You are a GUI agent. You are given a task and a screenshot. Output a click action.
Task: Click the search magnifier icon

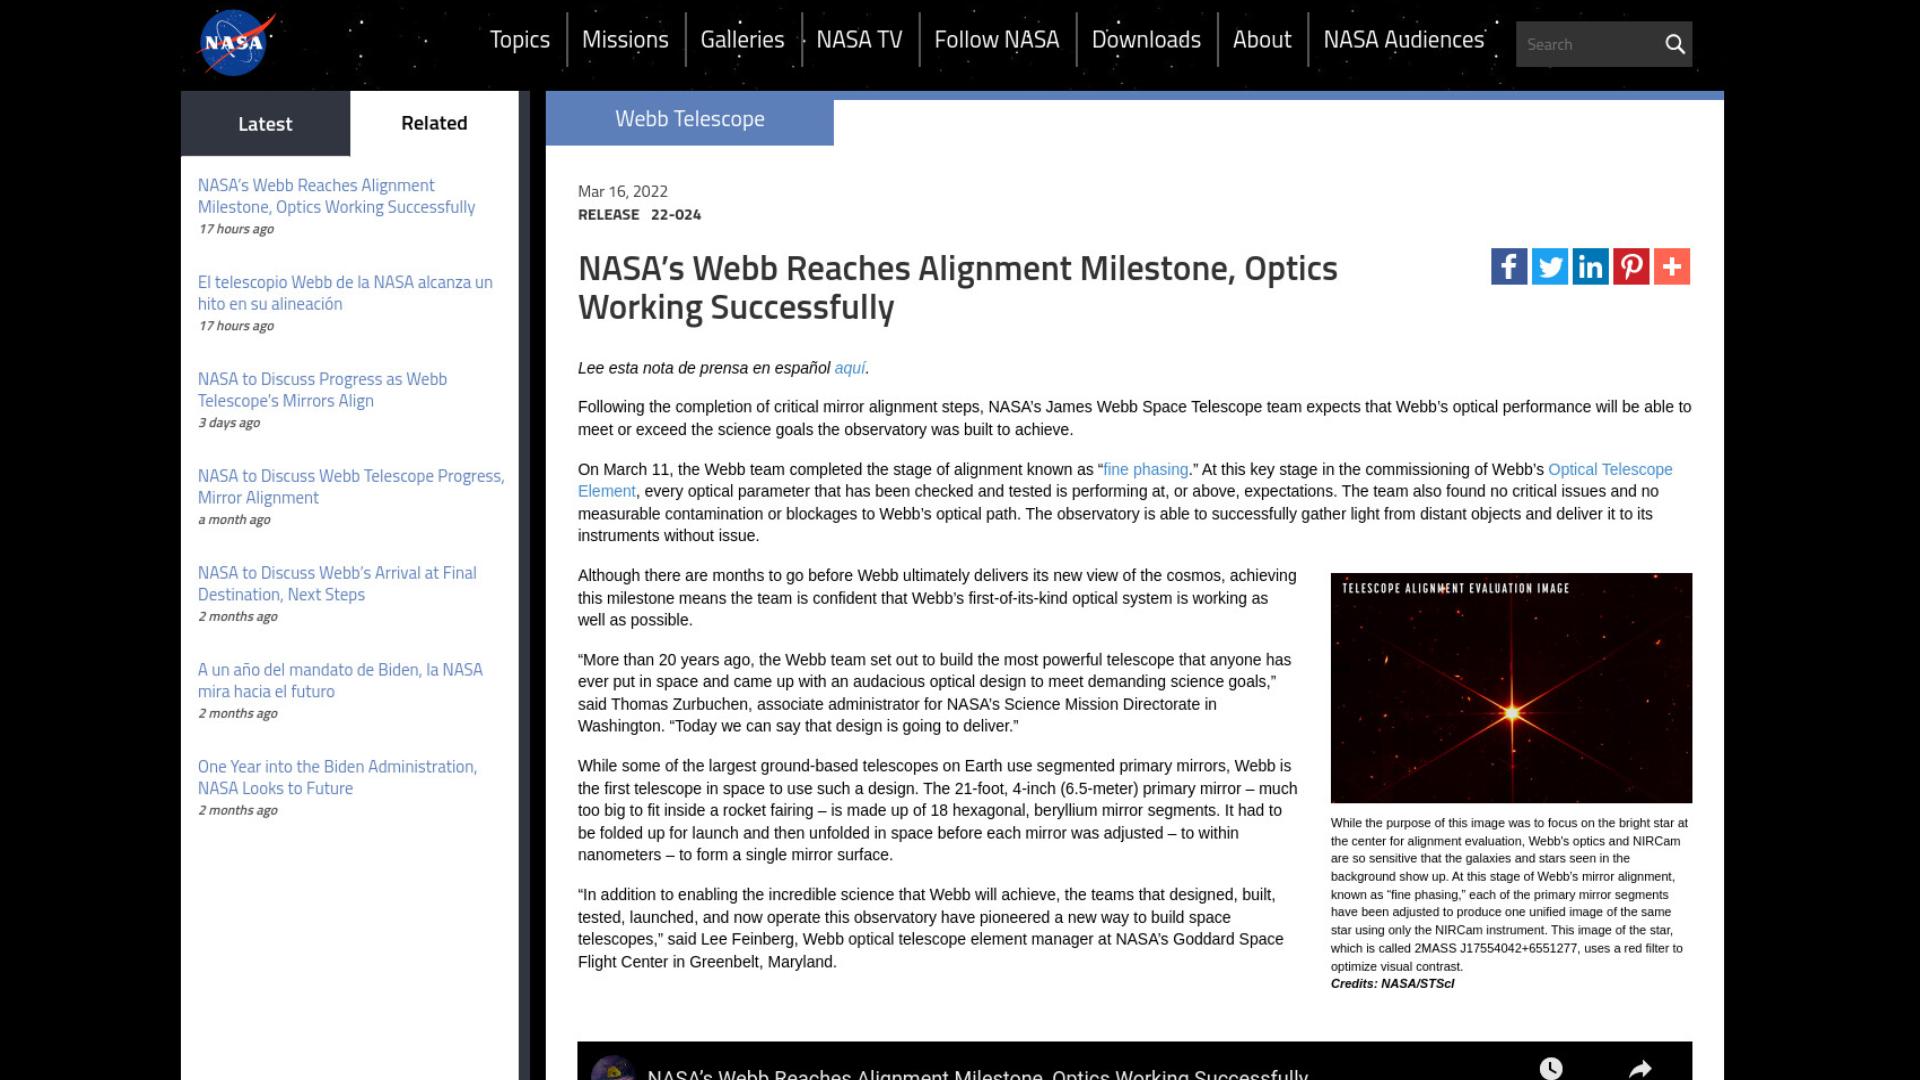coord(1674,44)
